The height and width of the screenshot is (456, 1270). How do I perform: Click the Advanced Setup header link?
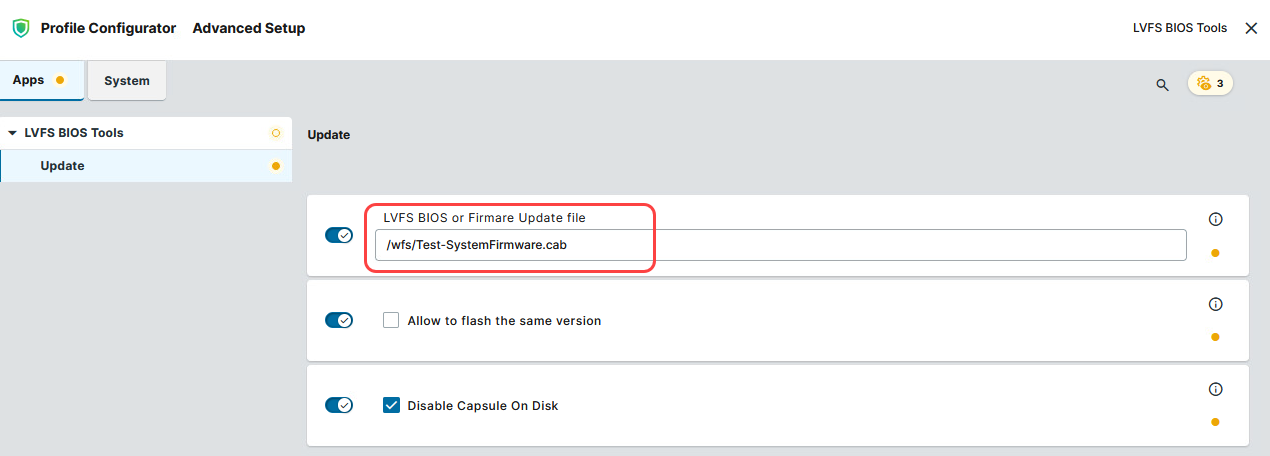249,28
